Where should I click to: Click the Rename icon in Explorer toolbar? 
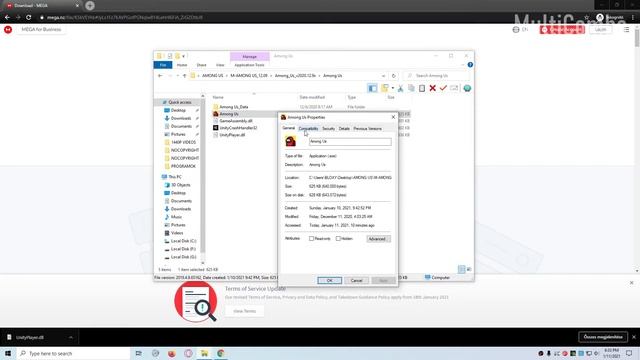pyautogui.click(x=454, y=88)
